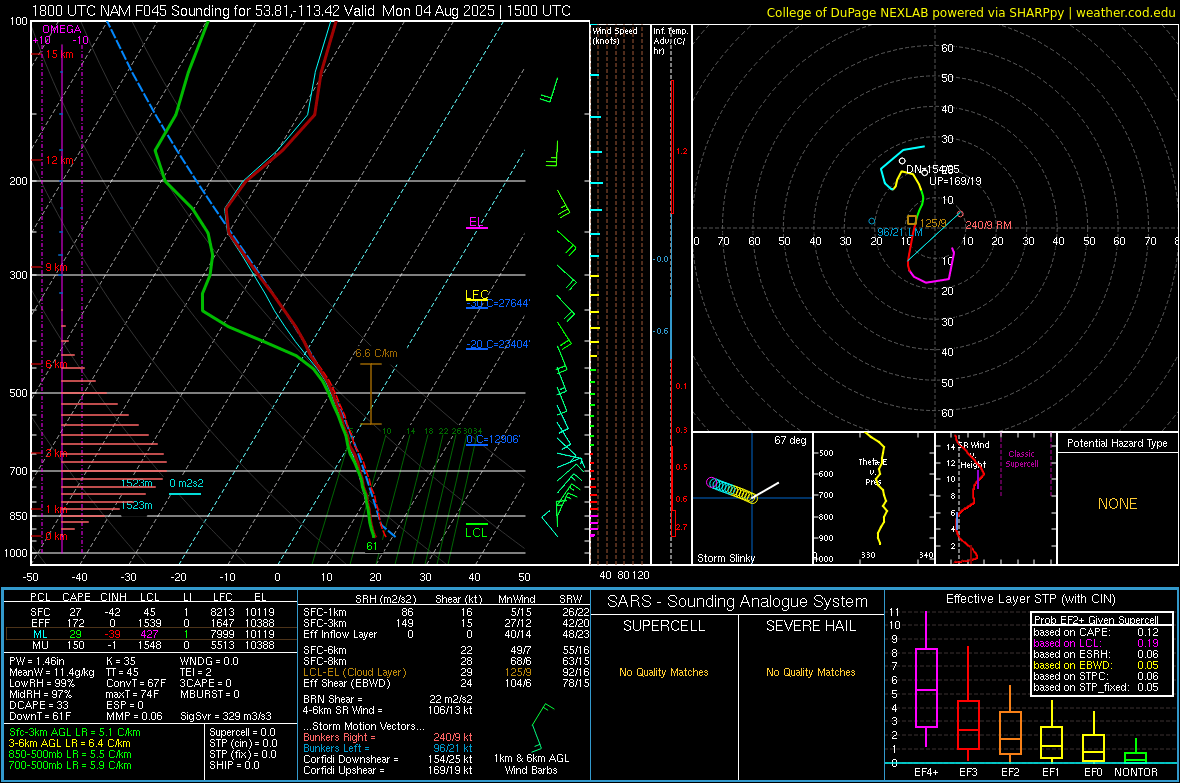Select the yellow 'LFC' level label
This screenshot has height=783, width=1180.
pos(476,294)
